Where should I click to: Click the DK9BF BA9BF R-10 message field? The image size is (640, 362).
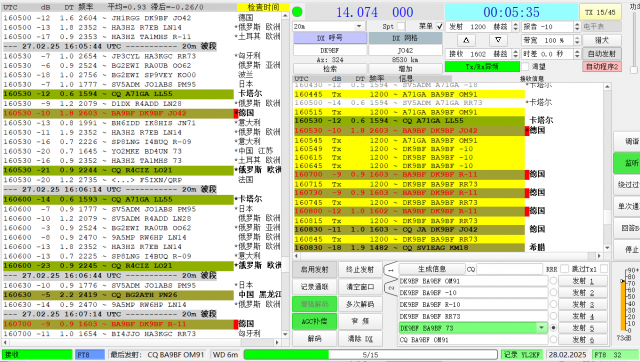473,304
